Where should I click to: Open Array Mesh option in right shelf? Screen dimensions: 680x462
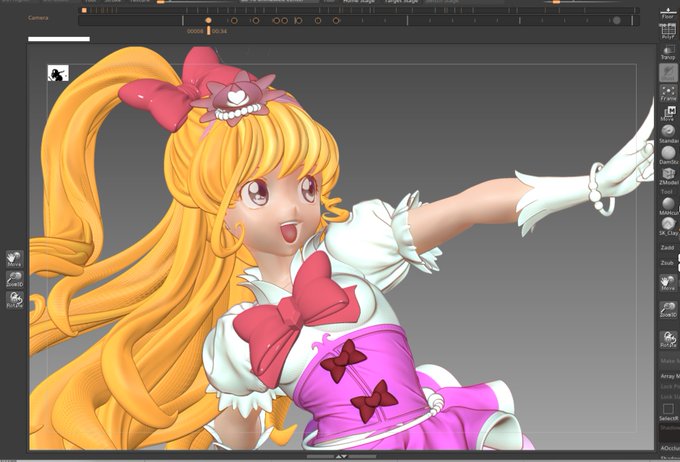[669, 376]
